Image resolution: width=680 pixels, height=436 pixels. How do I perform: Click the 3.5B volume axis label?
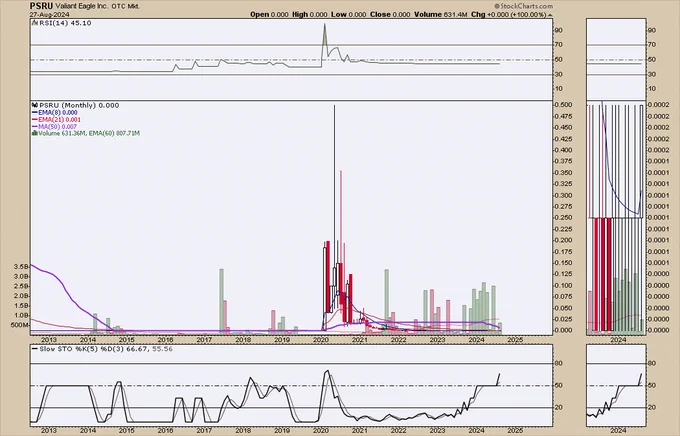pos(22,266)
